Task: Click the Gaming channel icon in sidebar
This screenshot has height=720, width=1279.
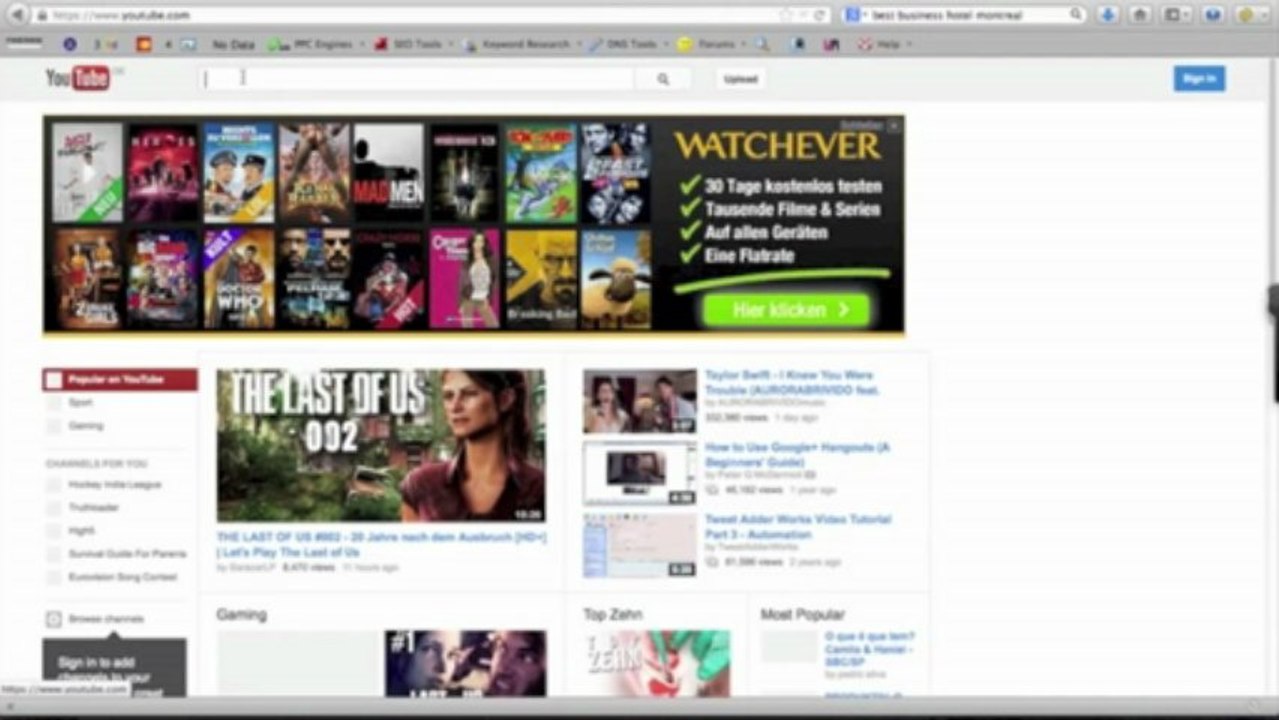Action: click(54, 426)
